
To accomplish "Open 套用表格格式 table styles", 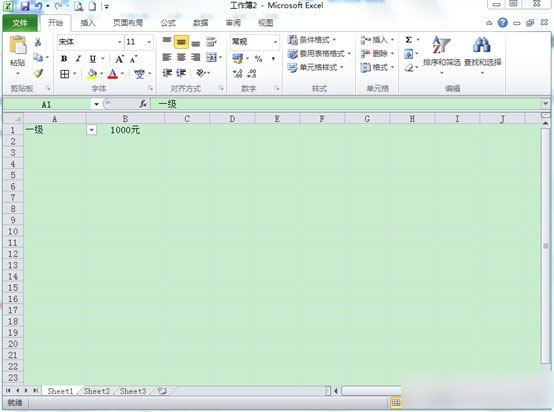I will (319, 54).
